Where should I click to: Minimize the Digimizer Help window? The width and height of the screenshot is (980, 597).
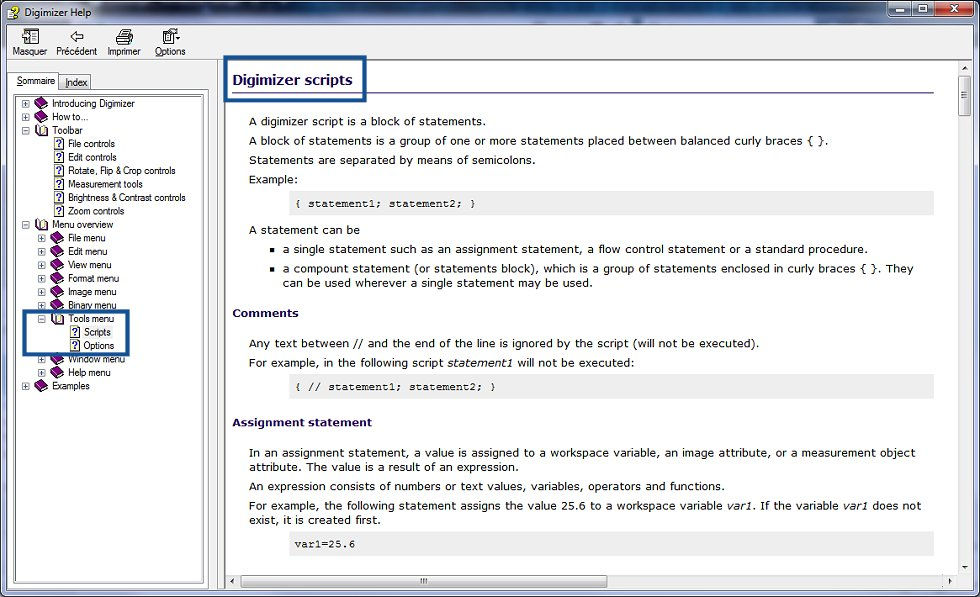901,9
